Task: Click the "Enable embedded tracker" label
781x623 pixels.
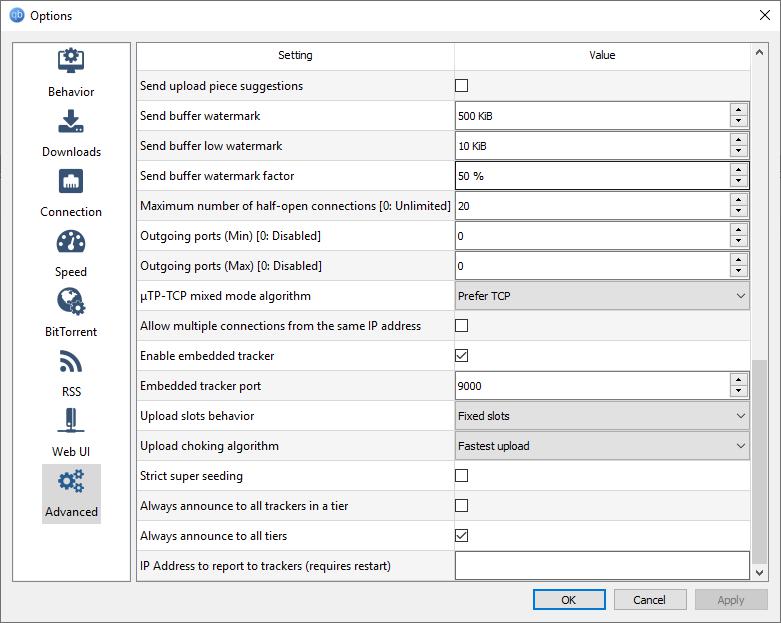Action: click(x=207, y=356)
